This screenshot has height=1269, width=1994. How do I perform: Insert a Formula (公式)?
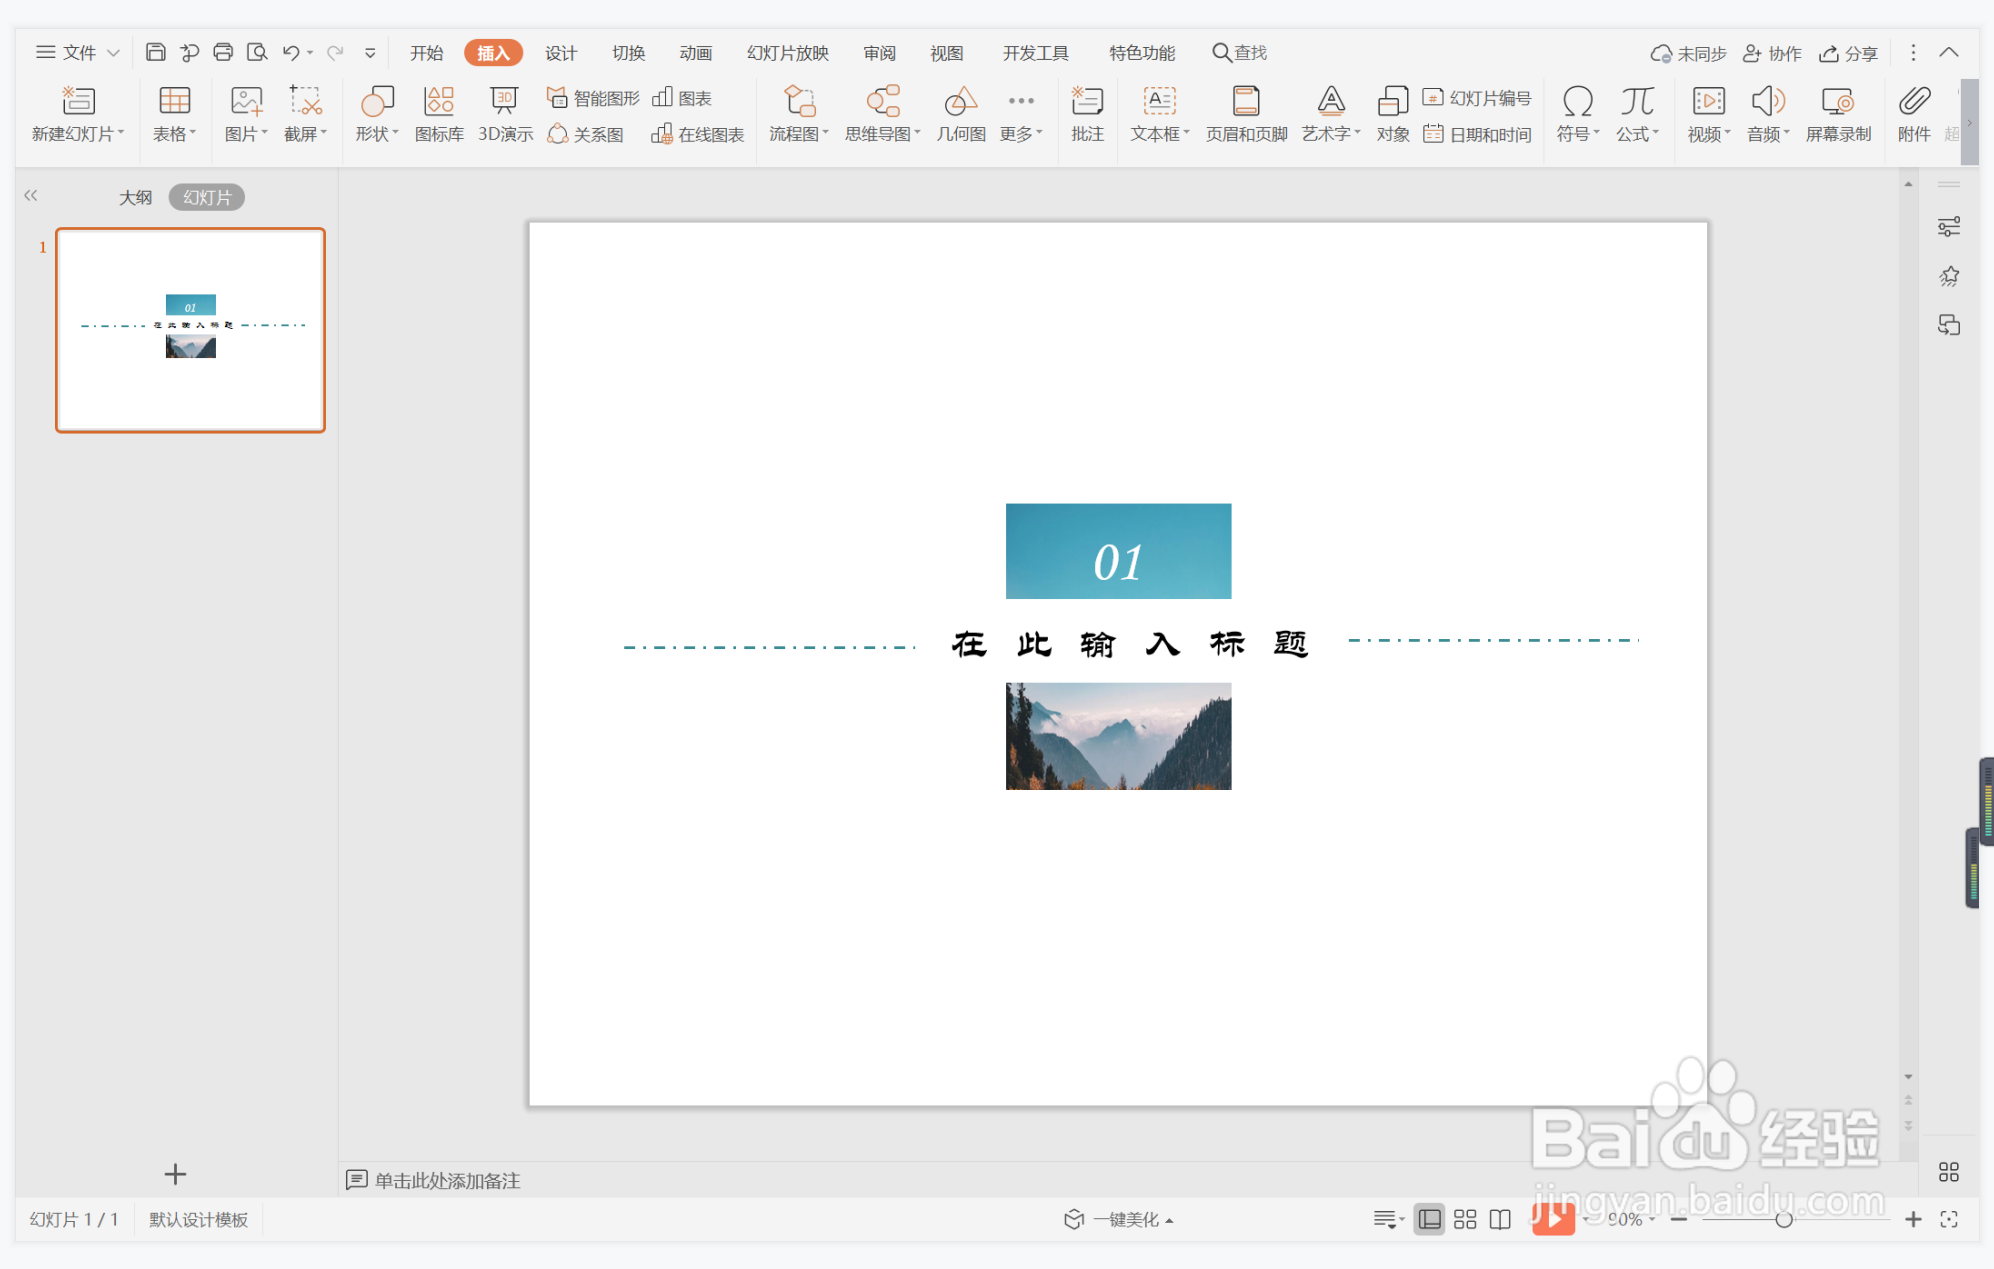pyautogui.click(x=1637, y=114)
